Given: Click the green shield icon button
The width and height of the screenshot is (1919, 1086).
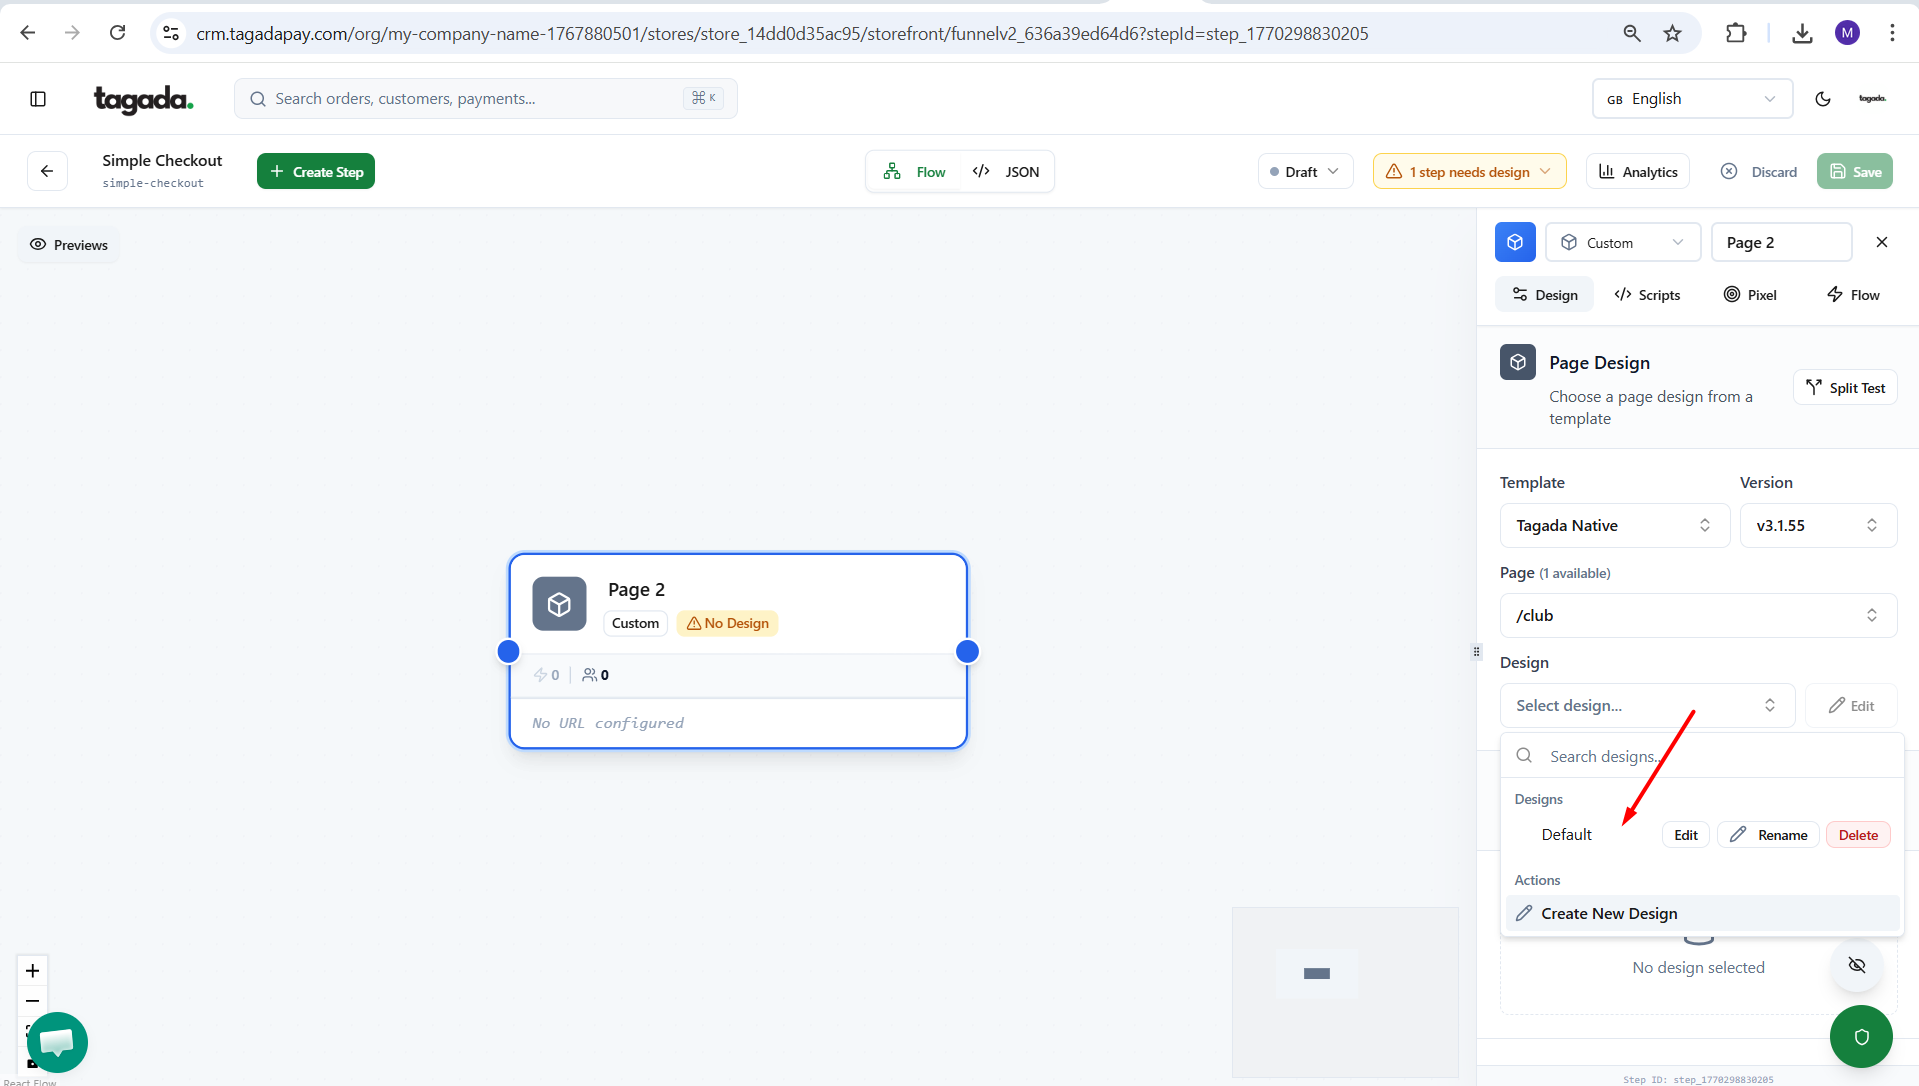Looking at the screenshot, I should [x=1860, y=1036].
